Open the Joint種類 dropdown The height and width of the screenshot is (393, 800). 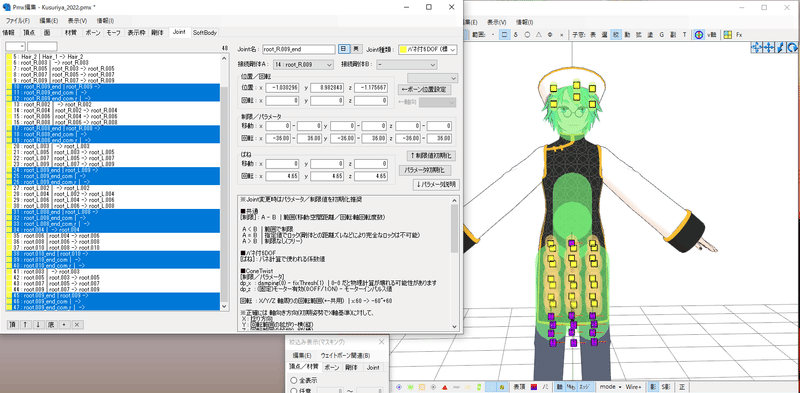(428, 50)
